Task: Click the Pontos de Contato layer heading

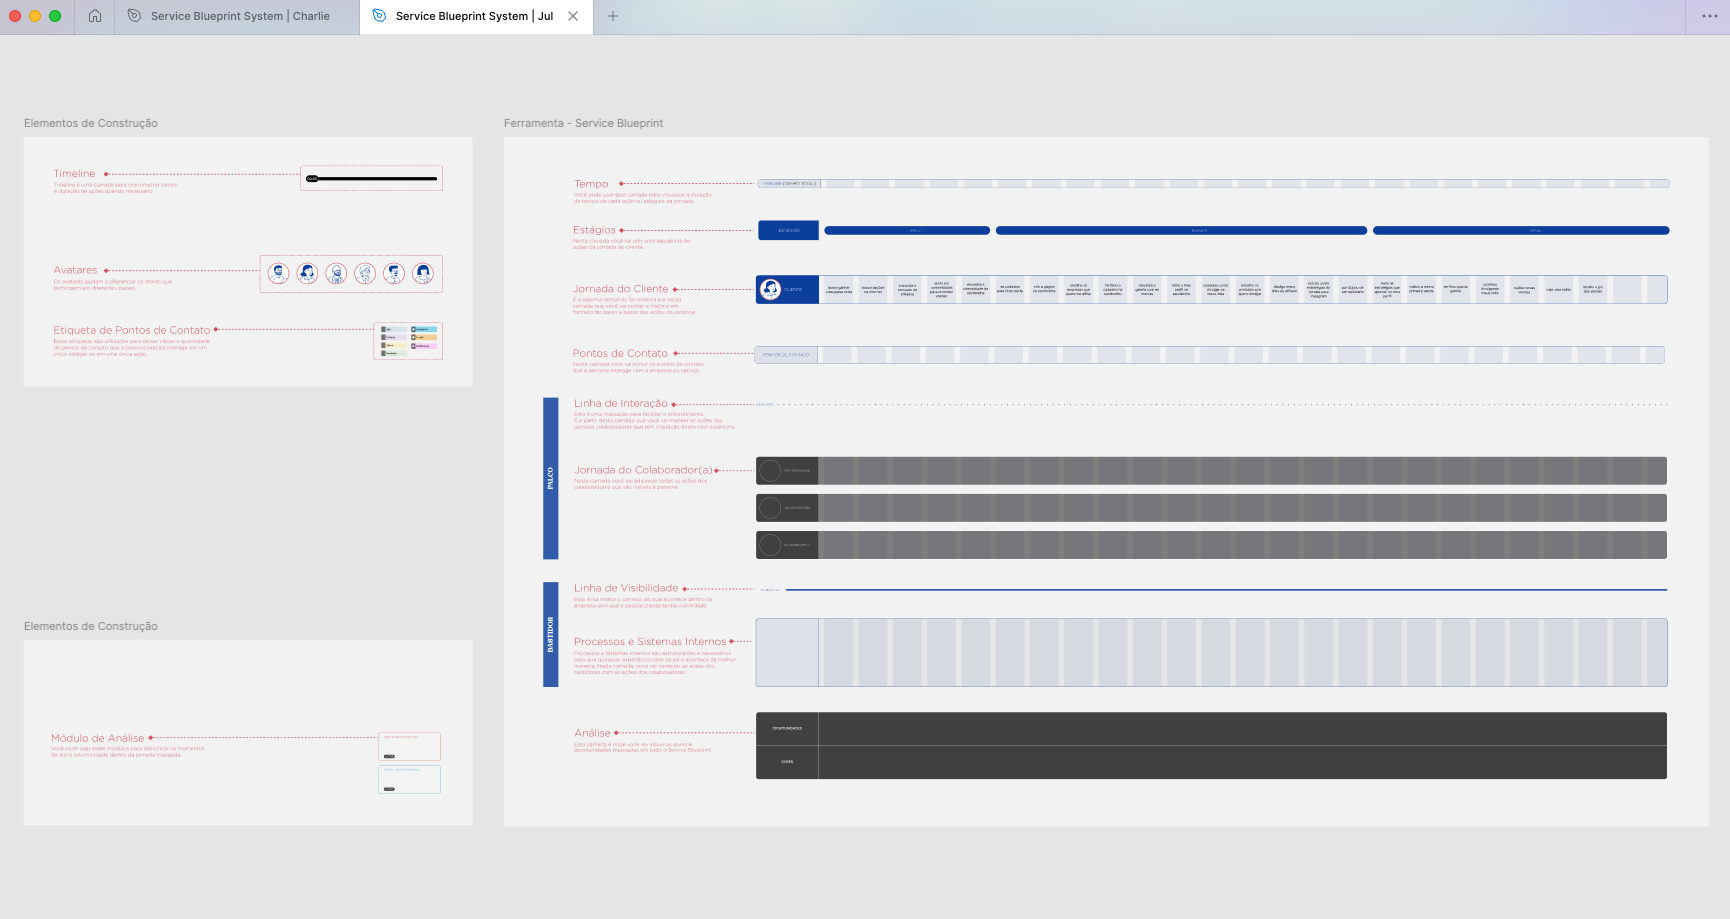Action: (x=620, y=353)
